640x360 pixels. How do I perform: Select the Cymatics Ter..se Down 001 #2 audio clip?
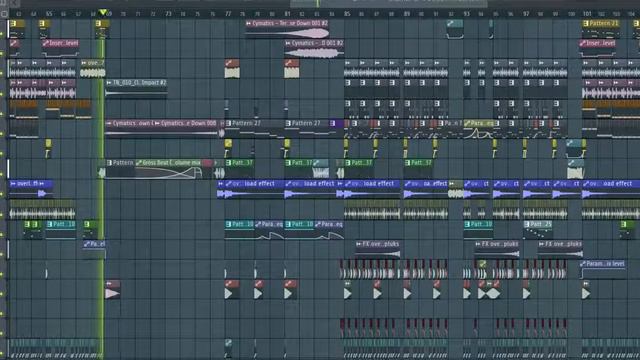click(287, 29)
